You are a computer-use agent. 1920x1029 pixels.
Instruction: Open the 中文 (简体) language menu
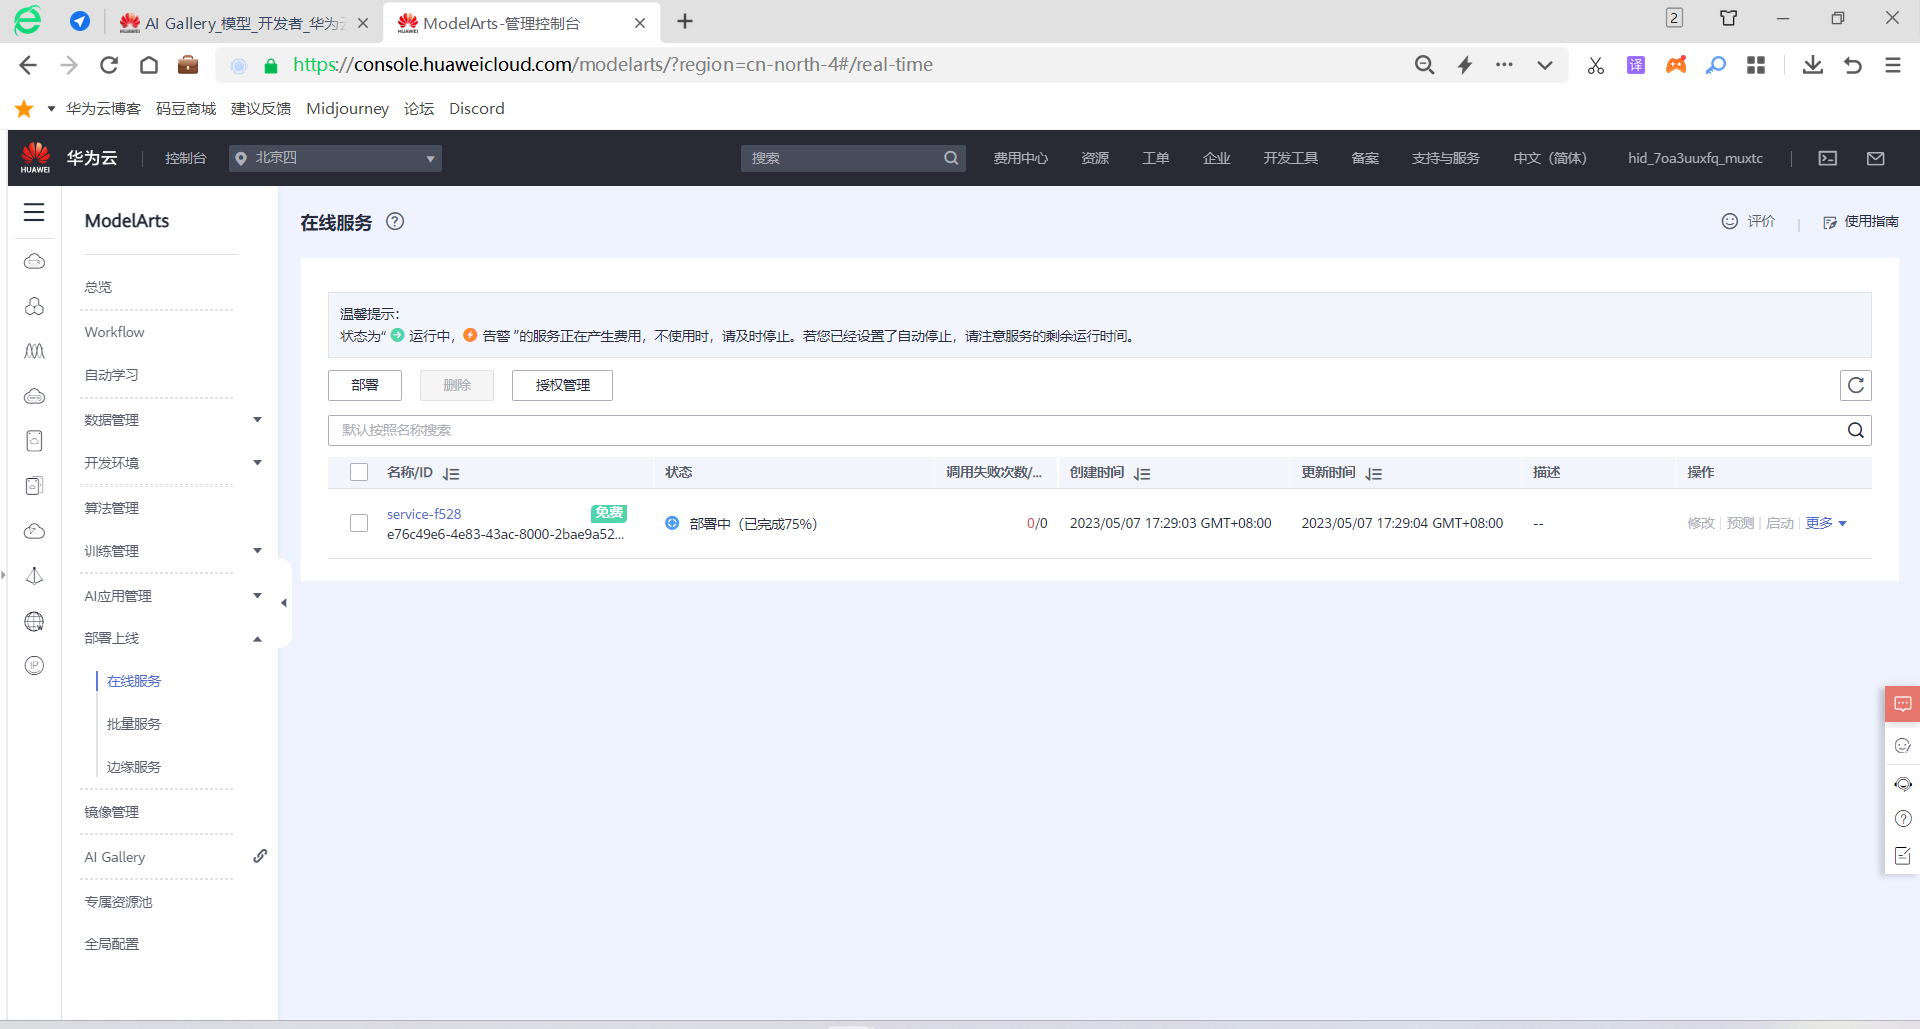point(1549,158)
